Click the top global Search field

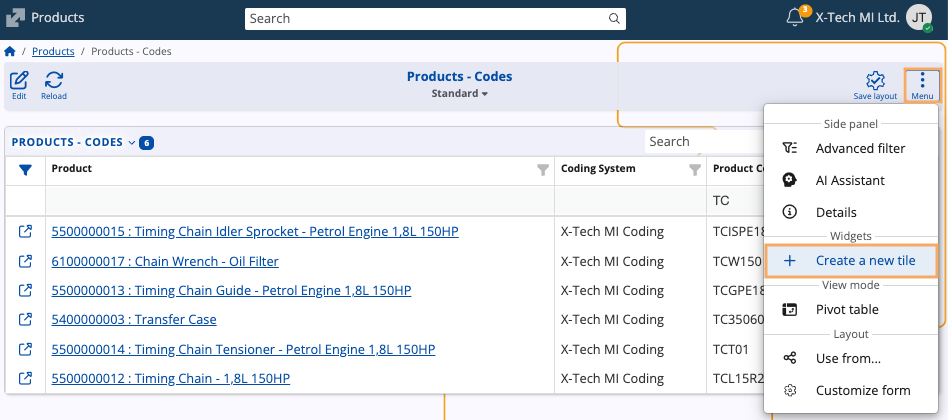[x=425, y=18]
